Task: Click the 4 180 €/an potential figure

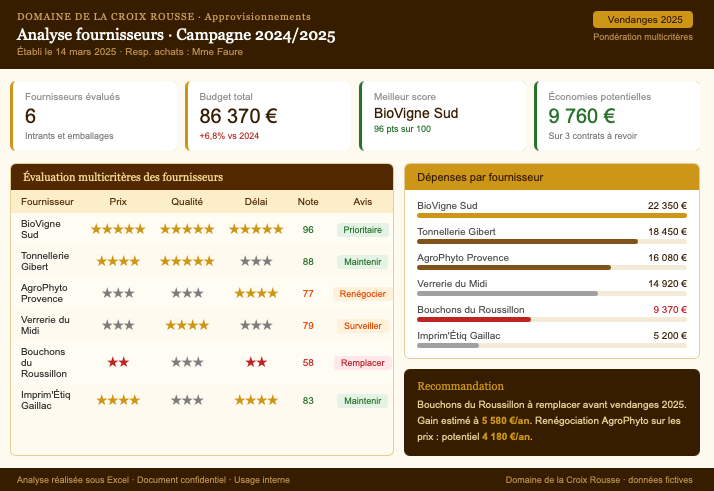Action: (x=506, y=436)
